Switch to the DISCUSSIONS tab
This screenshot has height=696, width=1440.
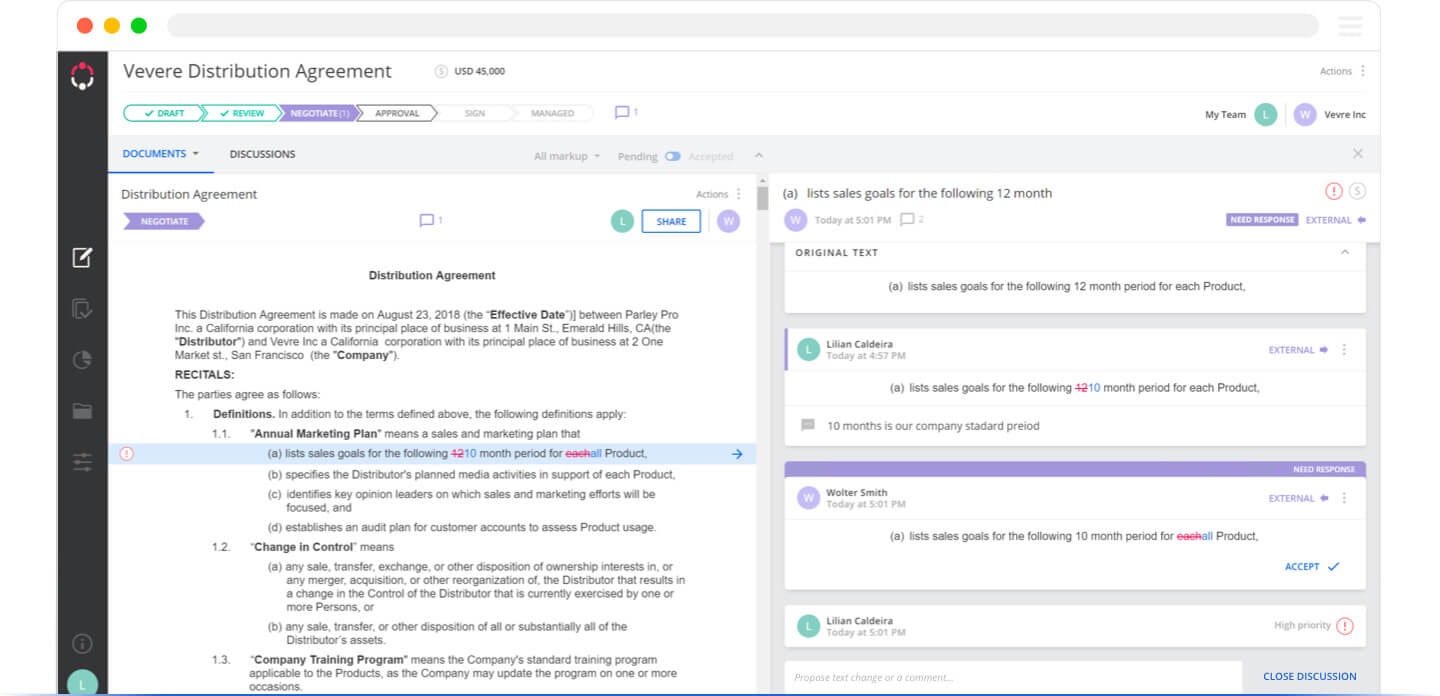[x=262, y=154]
